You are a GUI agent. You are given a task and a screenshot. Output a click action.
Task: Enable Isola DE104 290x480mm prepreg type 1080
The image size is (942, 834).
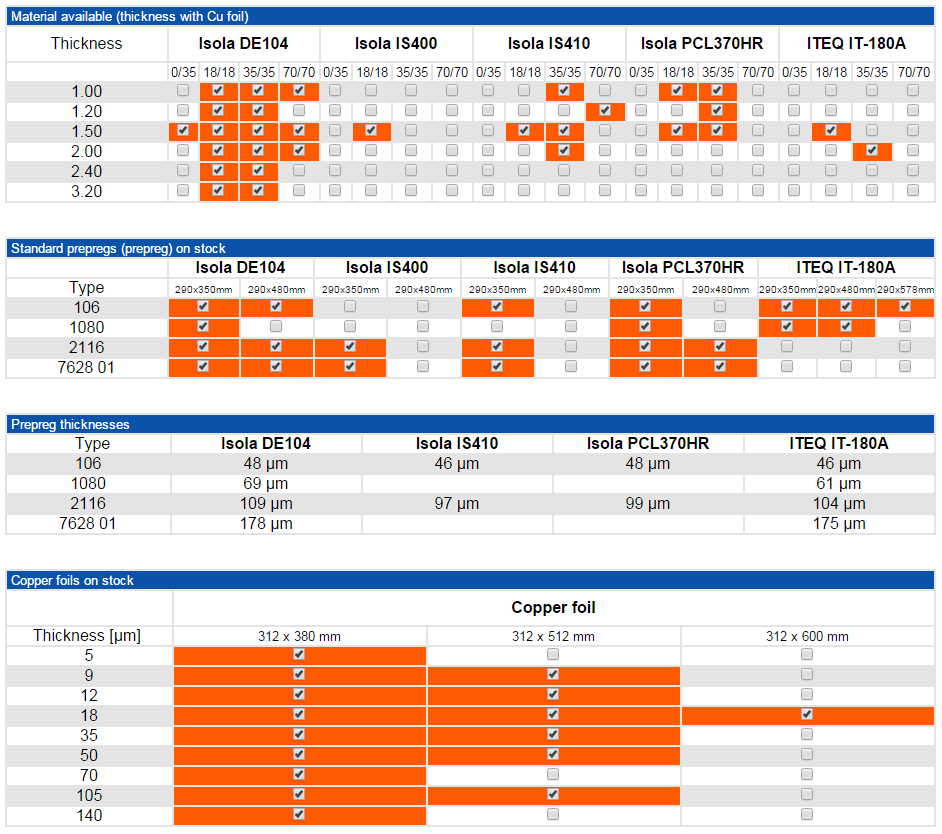276,327
